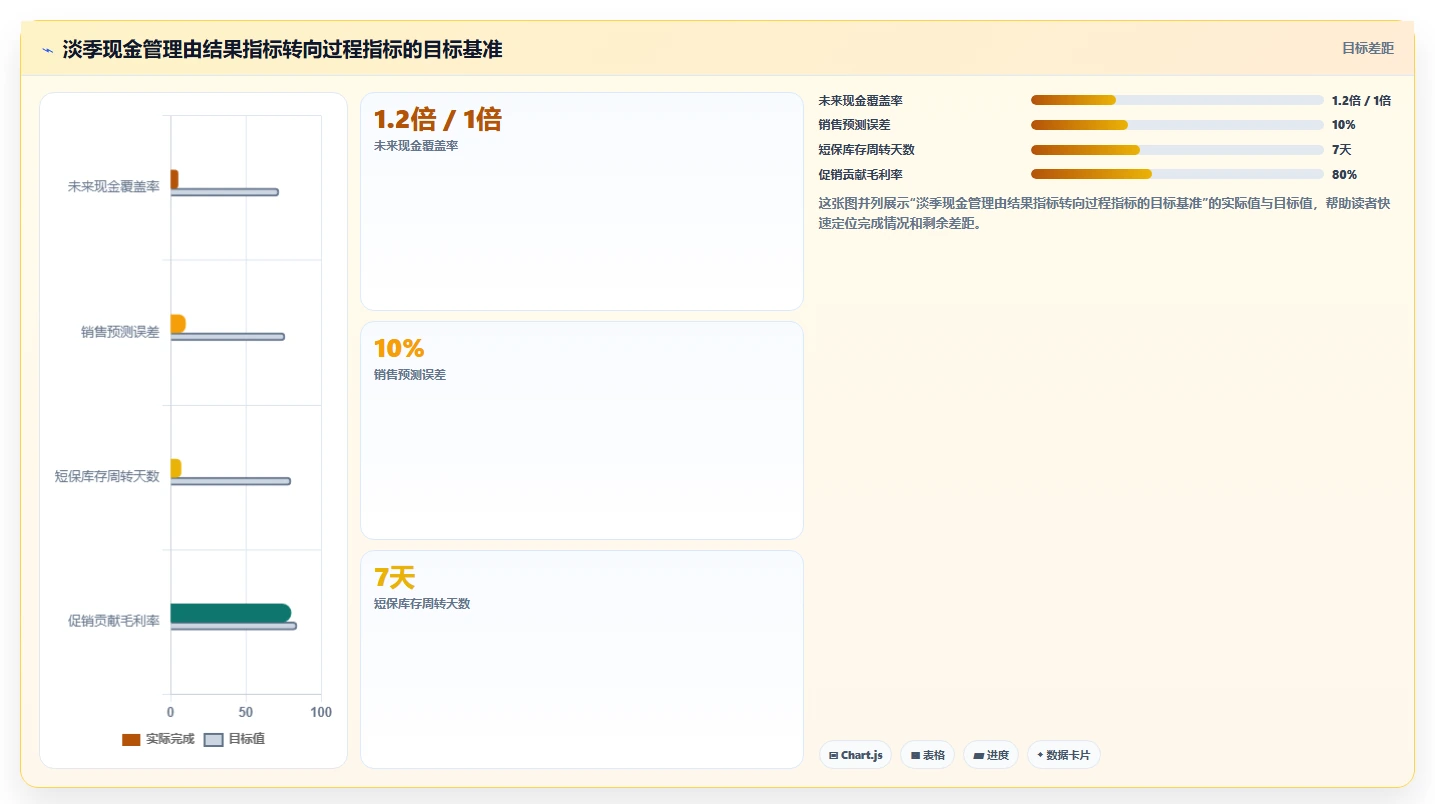Click the 短保库存周转天数 target bar in chart

click(x=230, y=481)
